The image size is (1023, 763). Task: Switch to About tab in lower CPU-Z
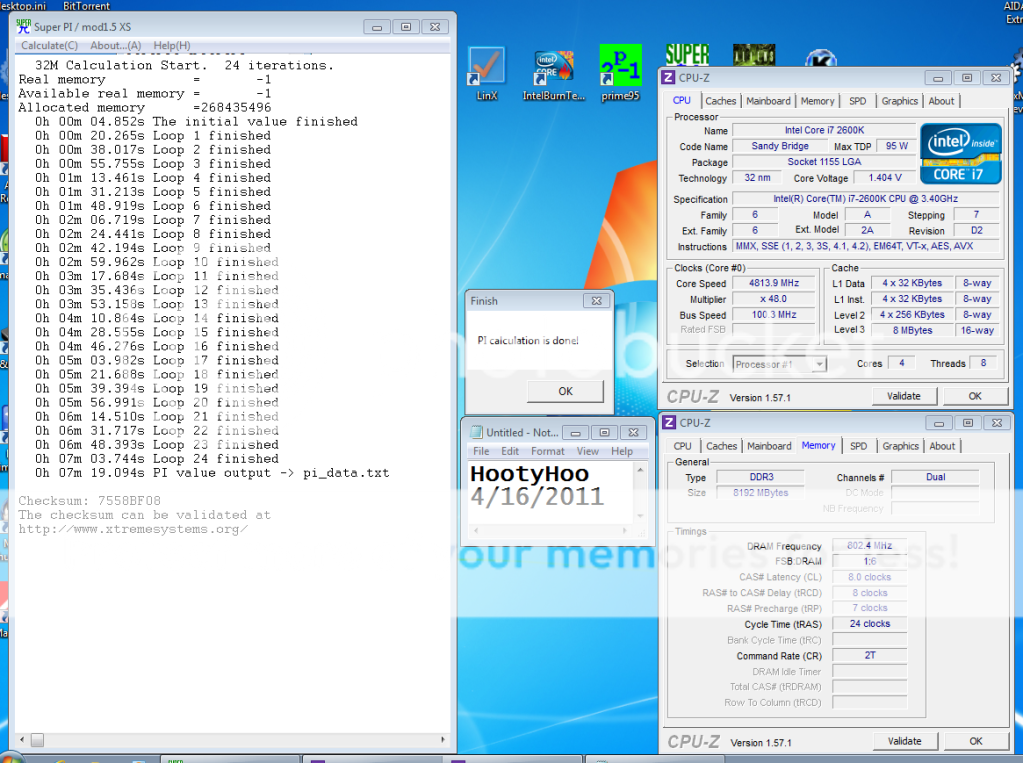click(942, 446)
